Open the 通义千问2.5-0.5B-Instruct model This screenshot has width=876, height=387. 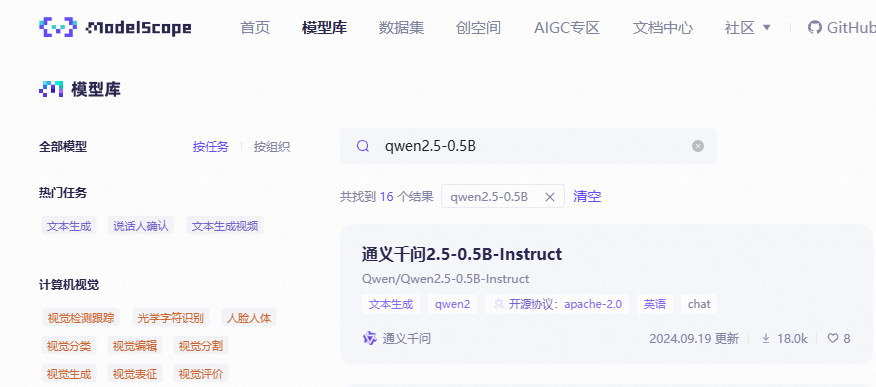pos(462,254)
